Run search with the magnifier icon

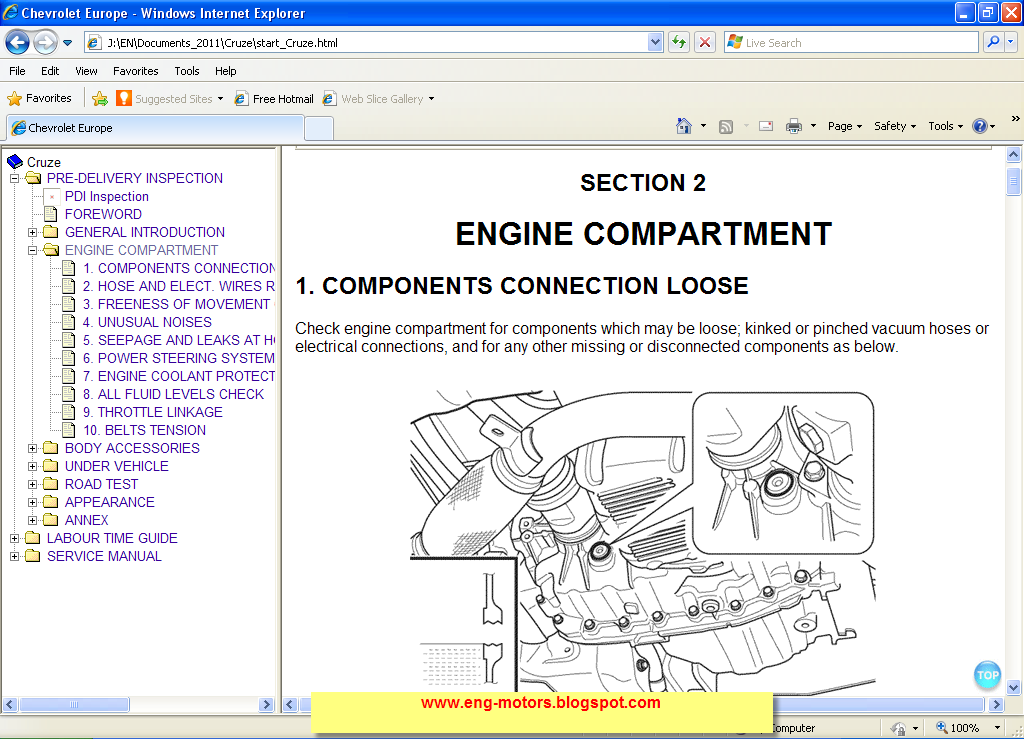[993, 42]
